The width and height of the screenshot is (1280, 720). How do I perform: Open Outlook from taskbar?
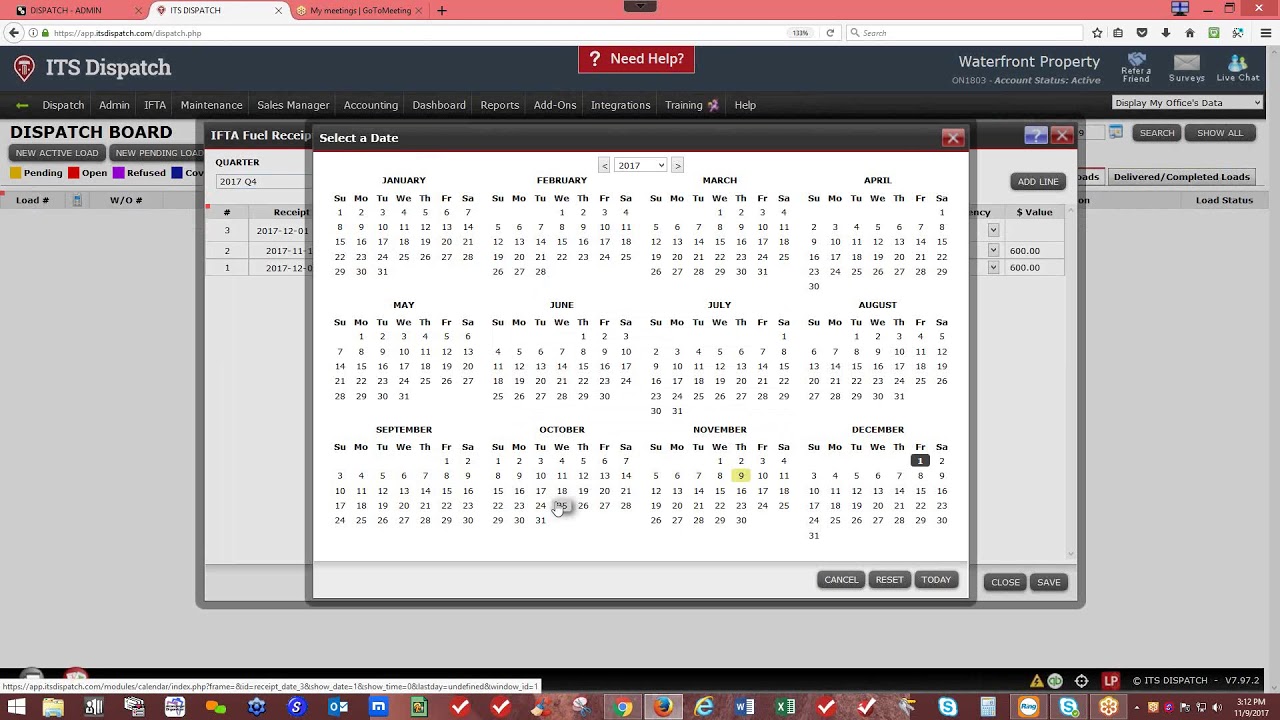click(338, 708)
